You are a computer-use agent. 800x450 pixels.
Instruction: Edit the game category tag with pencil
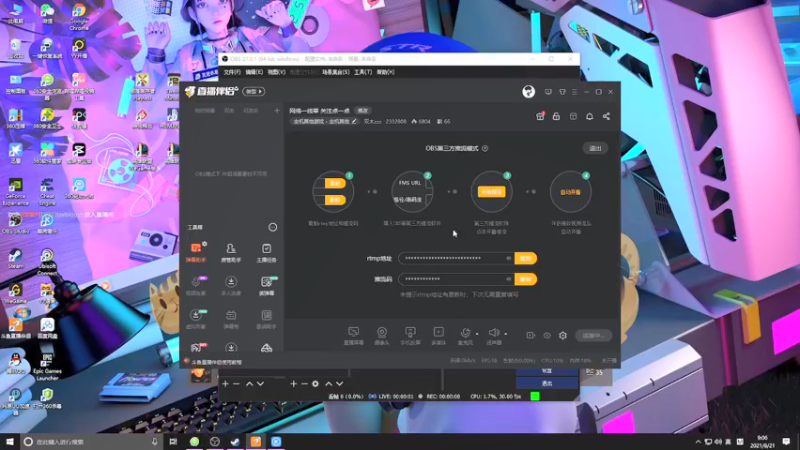pos(354,121)
